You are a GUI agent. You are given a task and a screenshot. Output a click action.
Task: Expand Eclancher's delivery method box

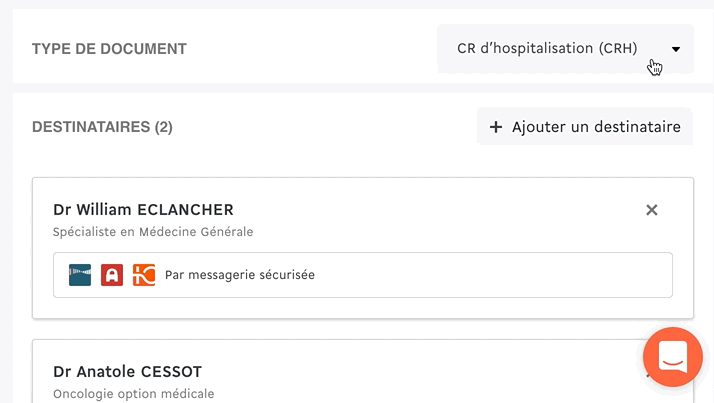[x=362, y=275]
